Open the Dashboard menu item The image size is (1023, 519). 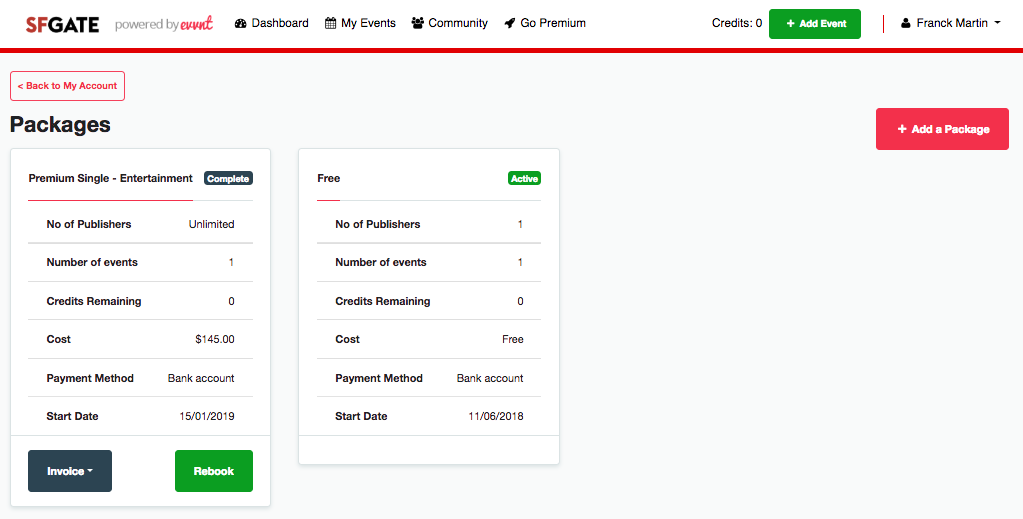tap(271, 24)
